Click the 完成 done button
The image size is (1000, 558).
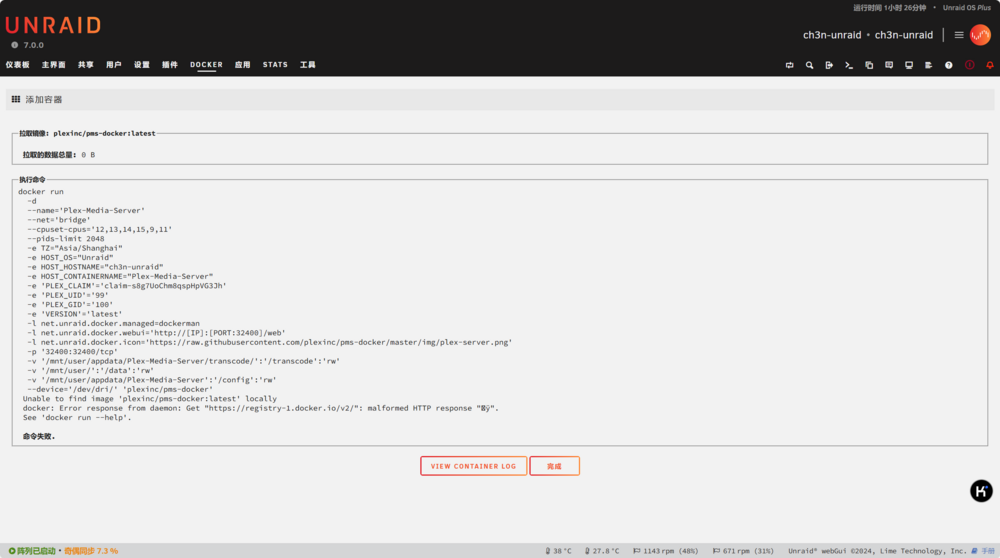(554, 466)
